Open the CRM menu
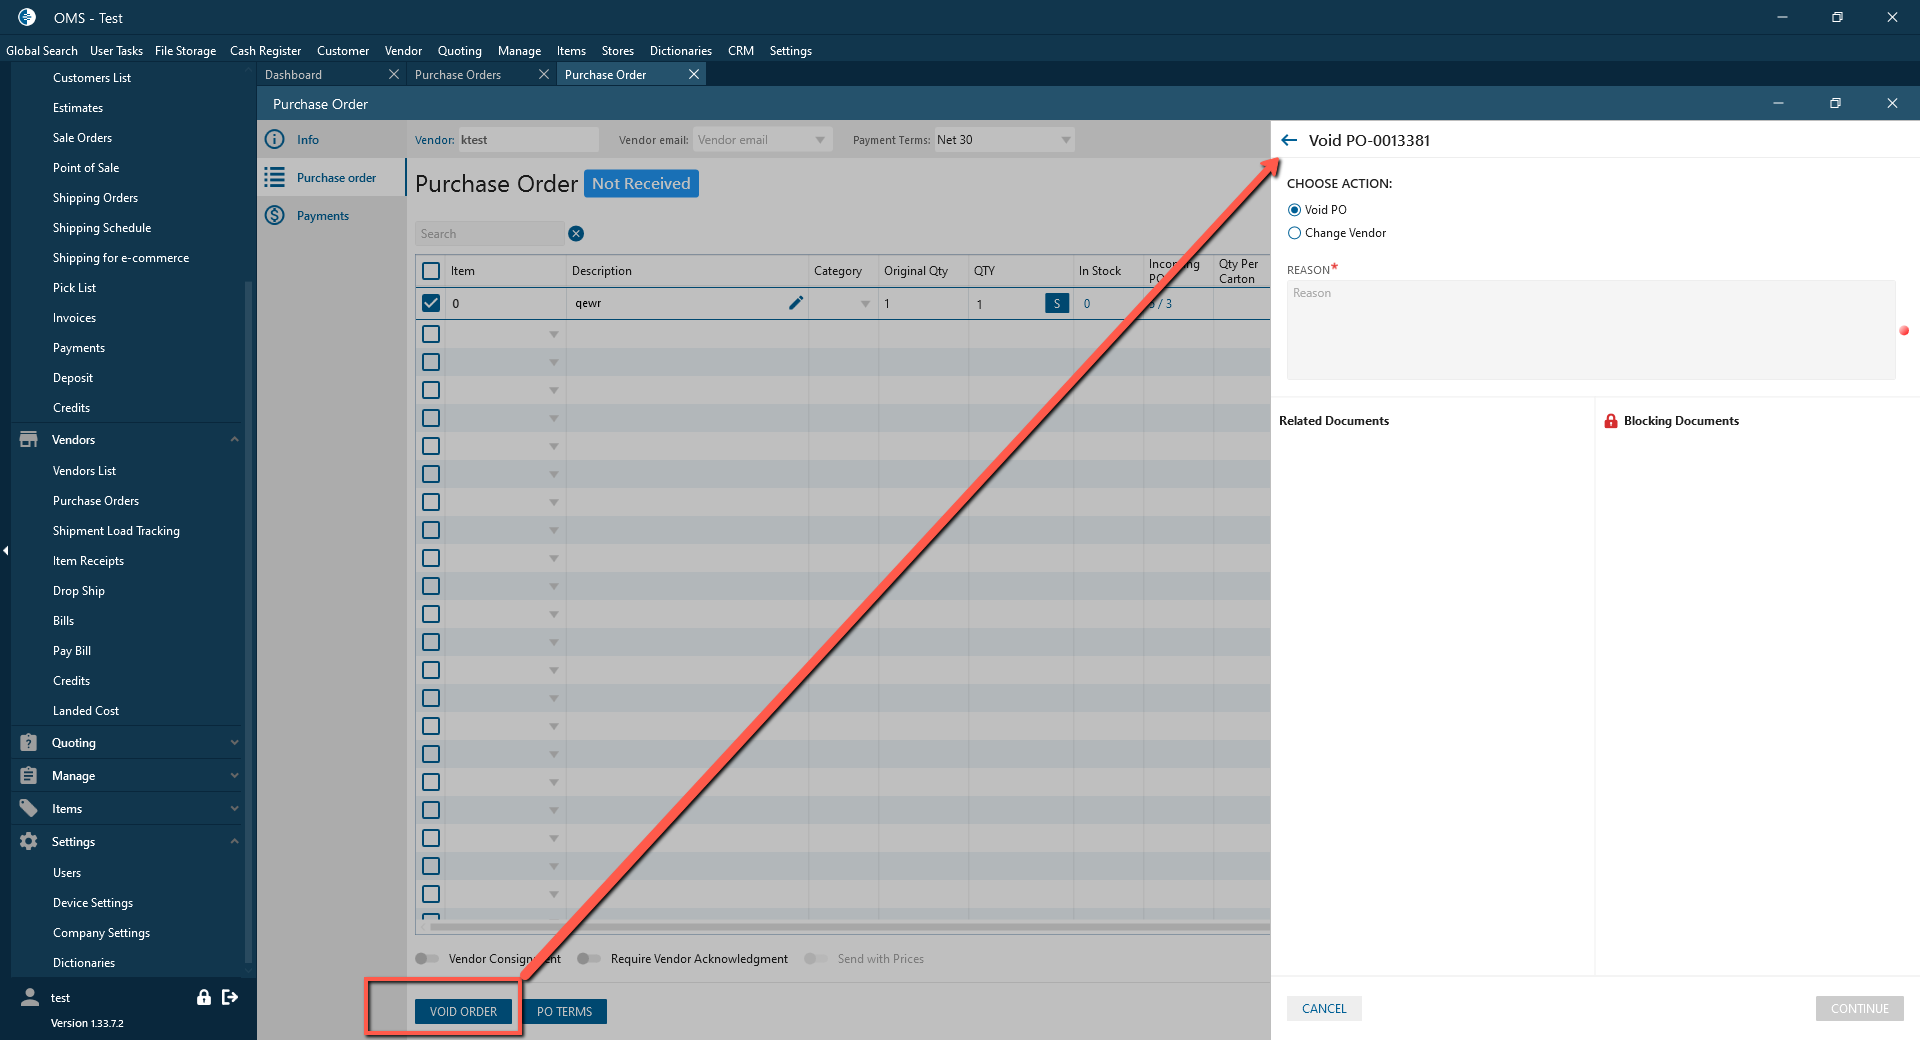 click(741, 51)
